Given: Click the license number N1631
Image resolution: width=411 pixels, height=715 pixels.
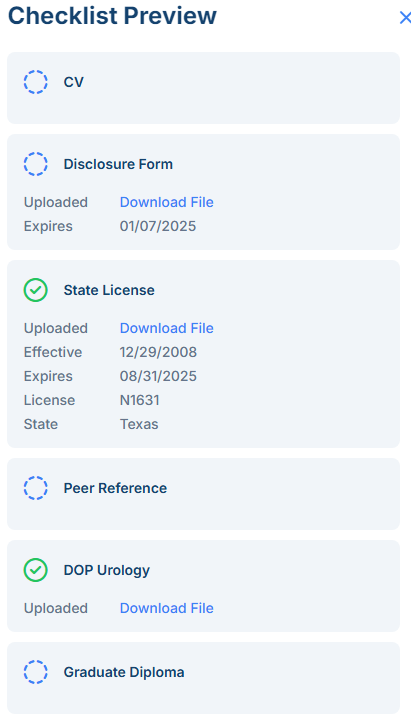Looking at the screenshot, I should [x=140, y=400].
